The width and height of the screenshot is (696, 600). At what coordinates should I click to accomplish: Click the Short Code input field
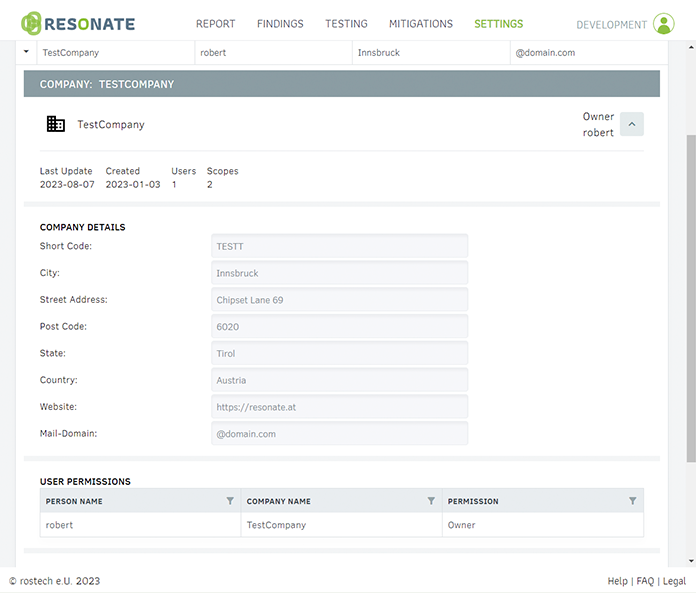click(x=339, y=246)
